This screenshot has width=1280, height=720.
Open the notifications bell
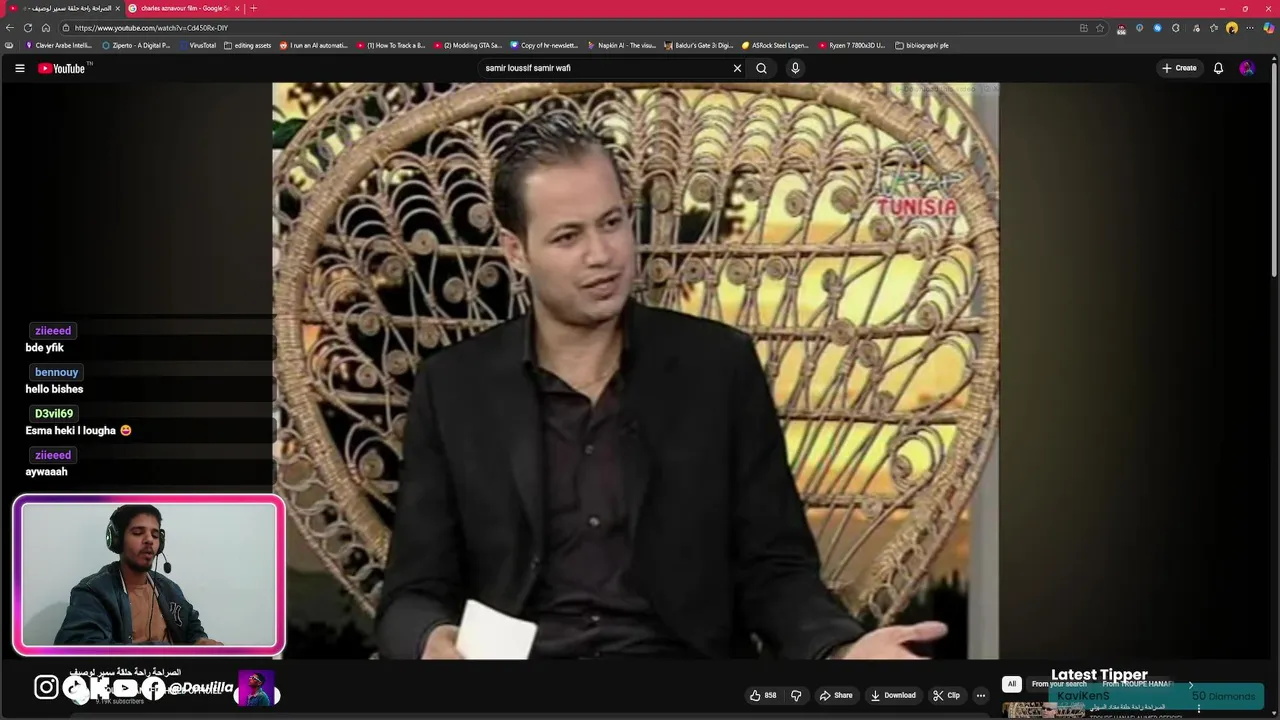coord(1218,68)
